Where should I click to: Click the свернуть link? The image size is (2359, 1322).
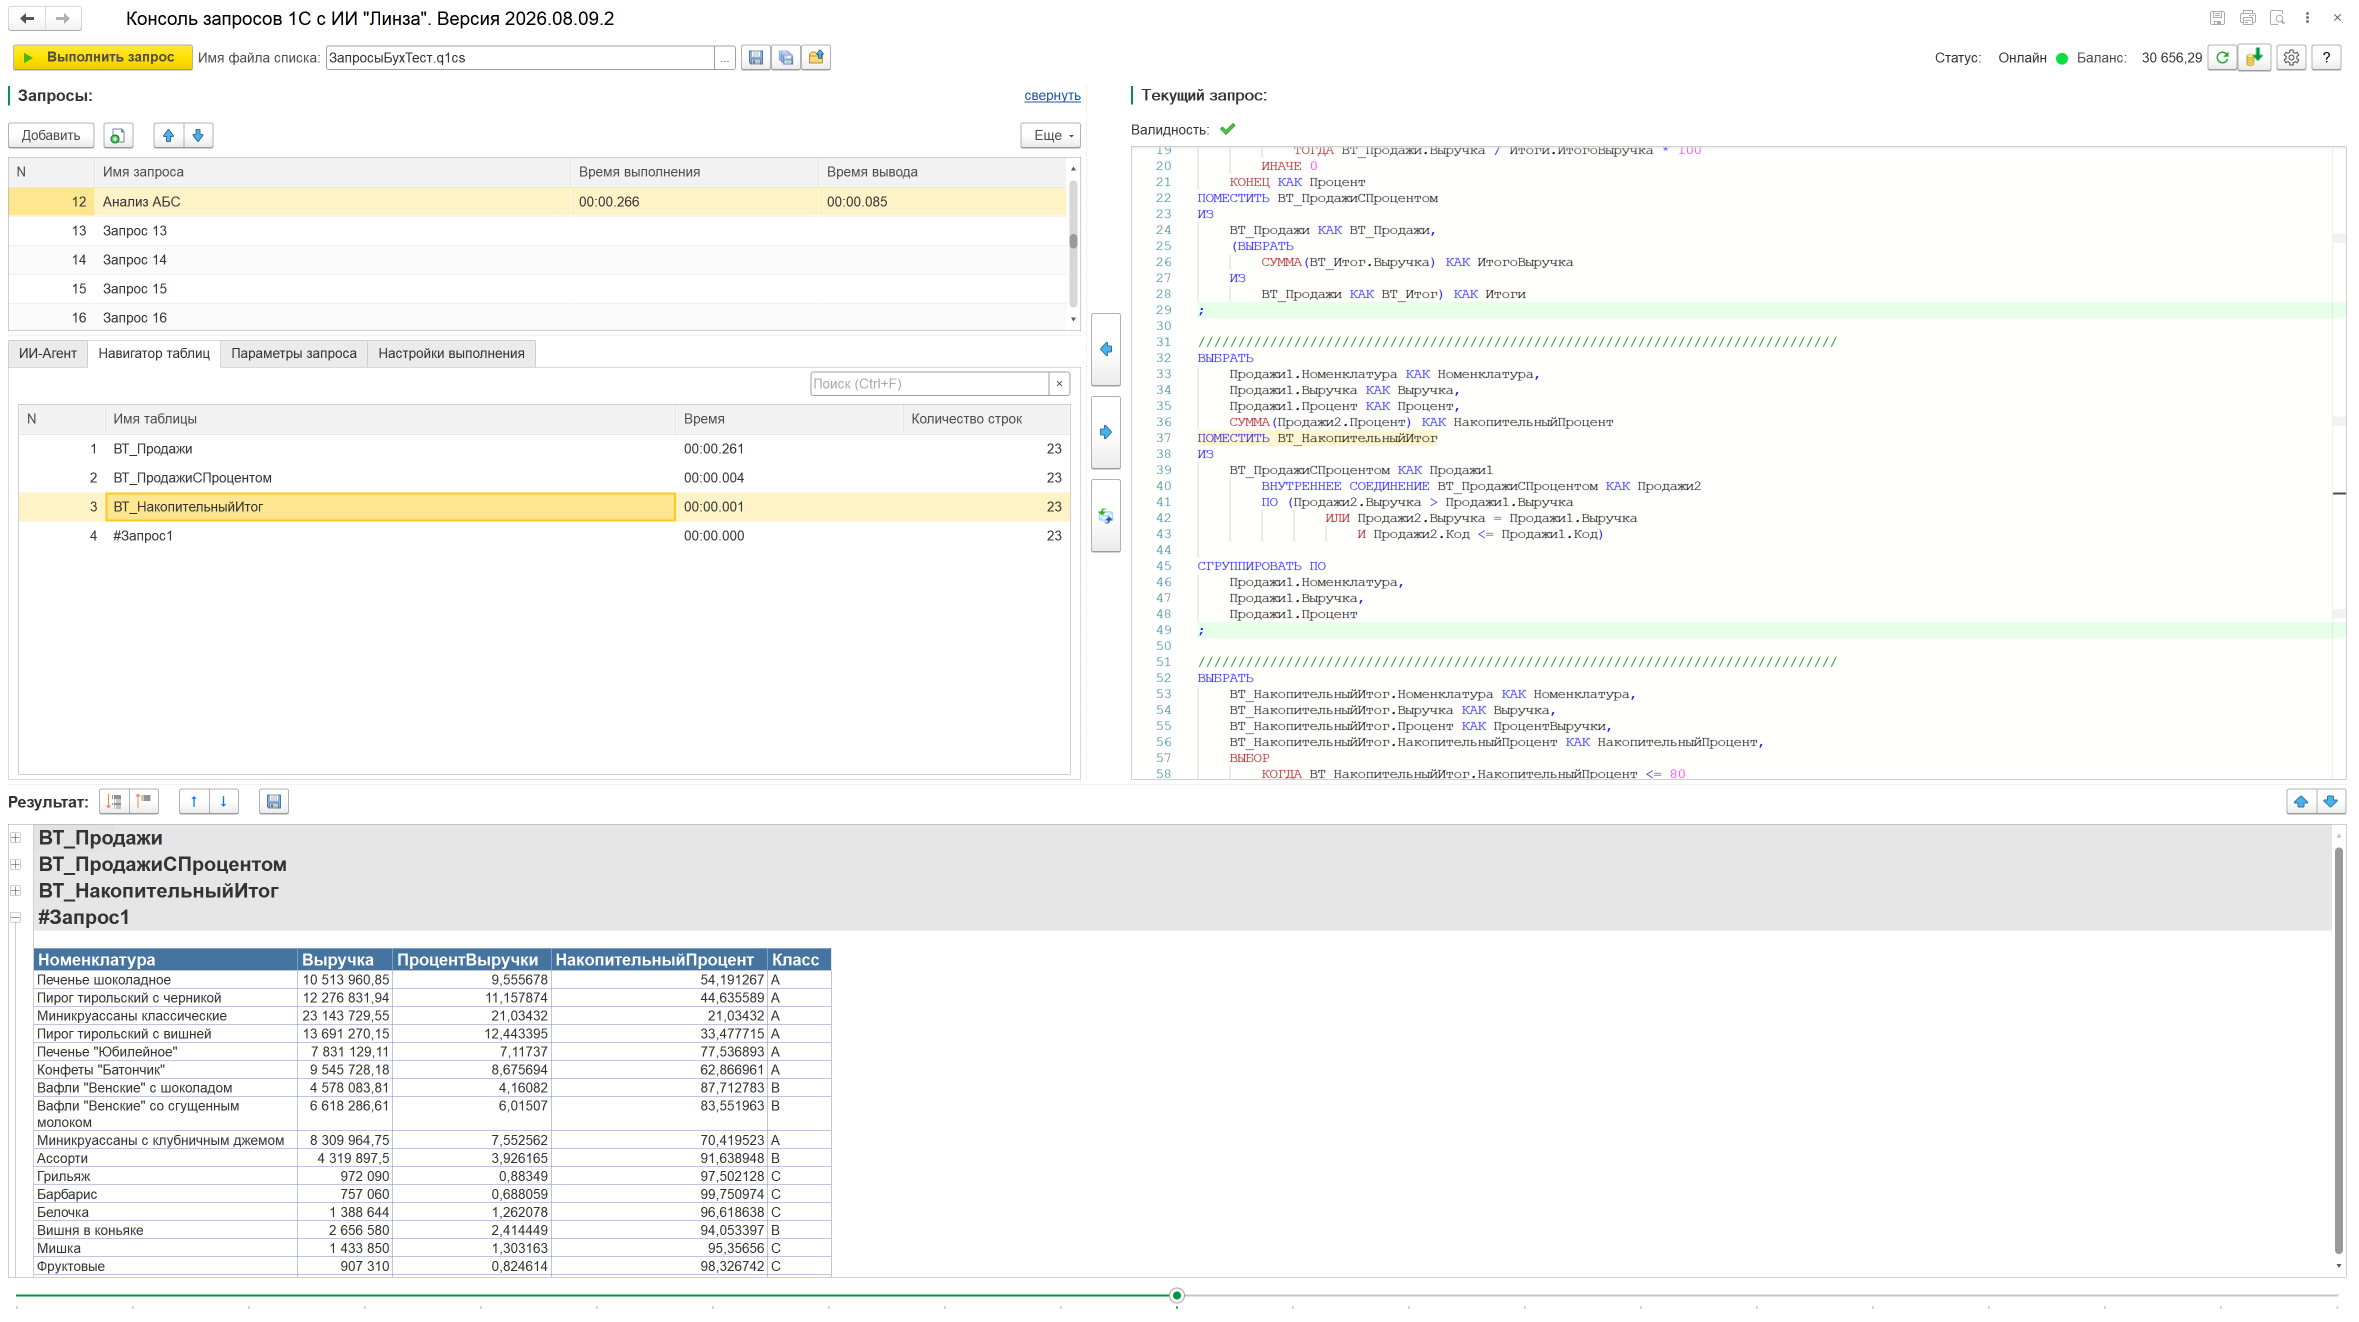(1052, 96)
